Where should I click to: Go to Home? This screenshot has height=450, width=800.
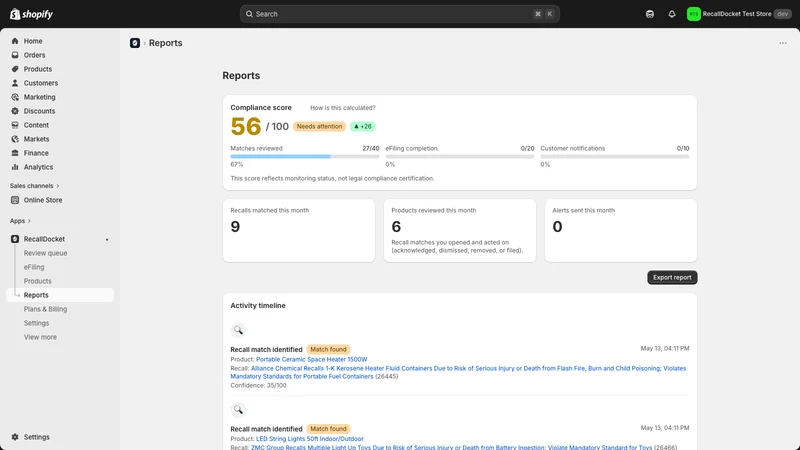tap(33, 41)
